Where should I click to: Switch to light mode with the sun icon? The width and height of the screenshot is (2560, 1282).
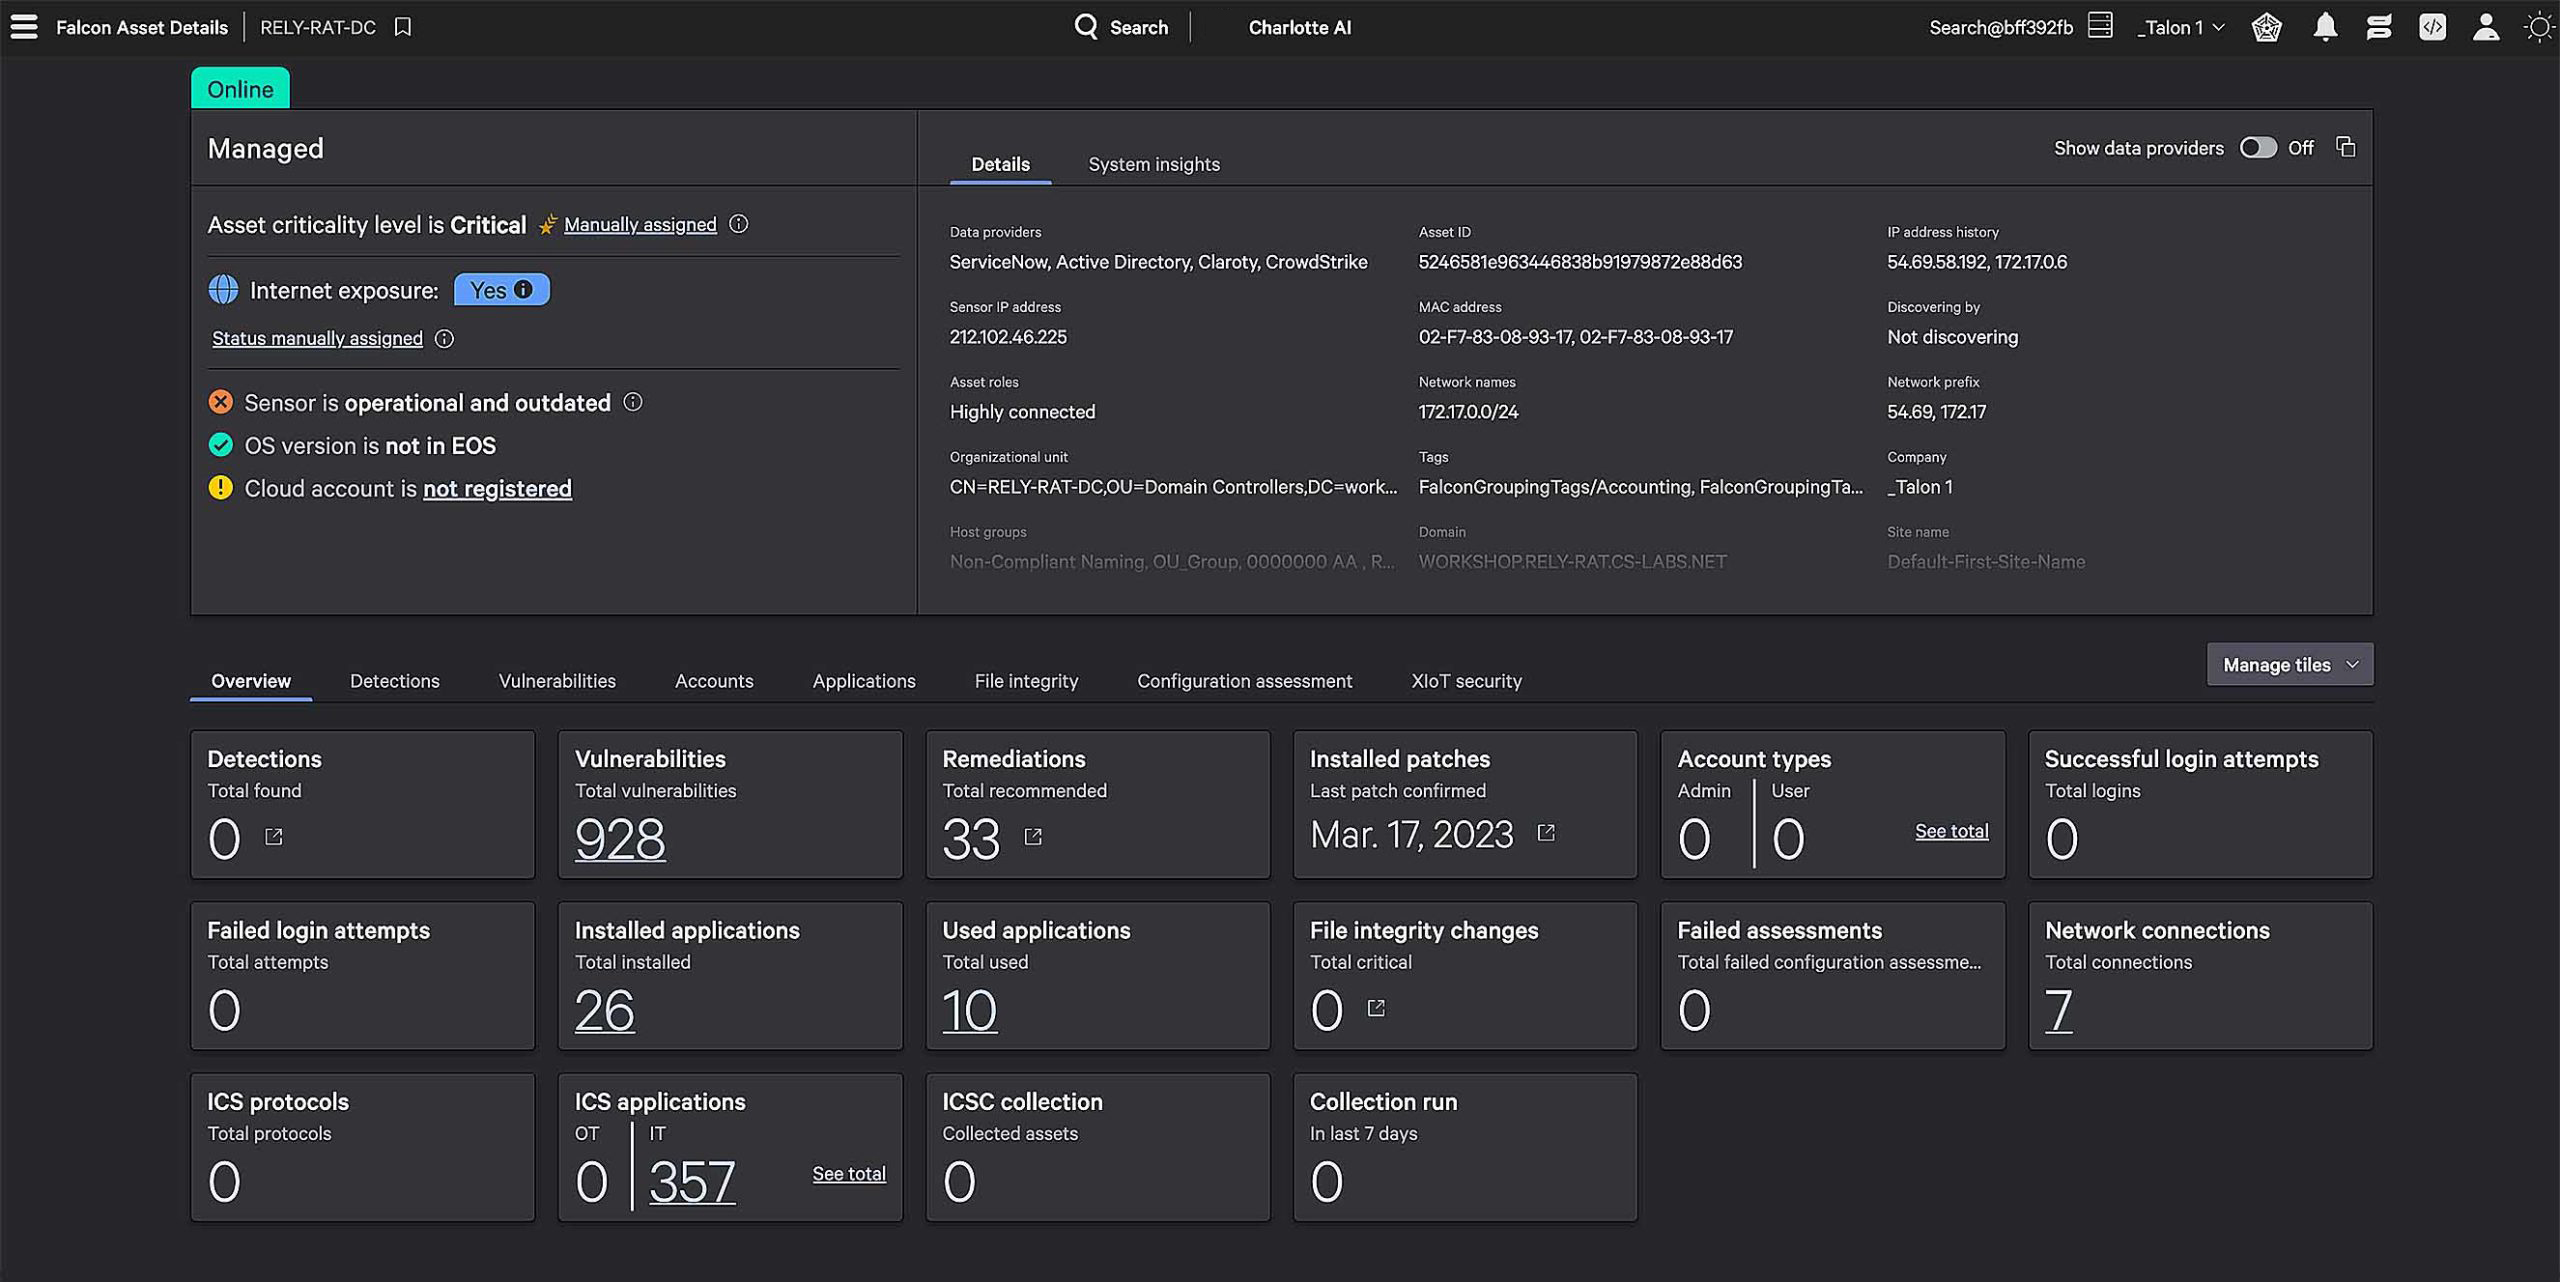coord(2538,27)
